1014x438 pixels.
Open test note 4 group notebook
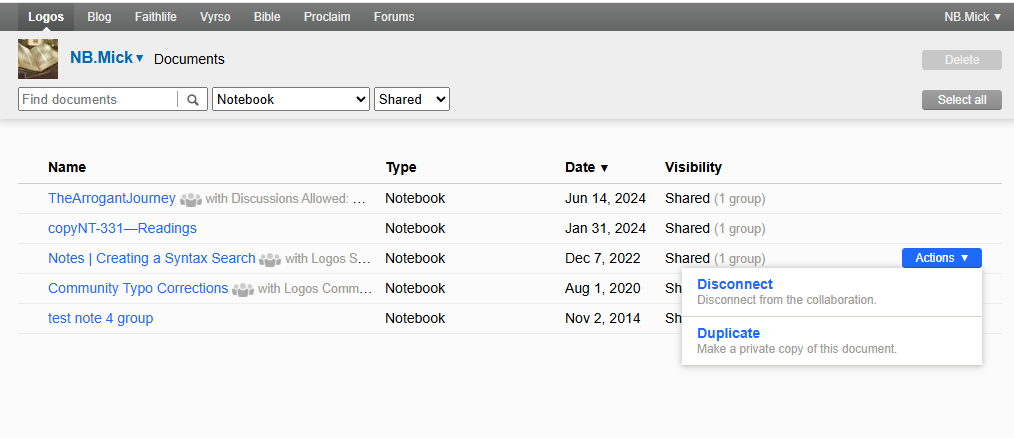pyautogui.click(x=101, y=318)
